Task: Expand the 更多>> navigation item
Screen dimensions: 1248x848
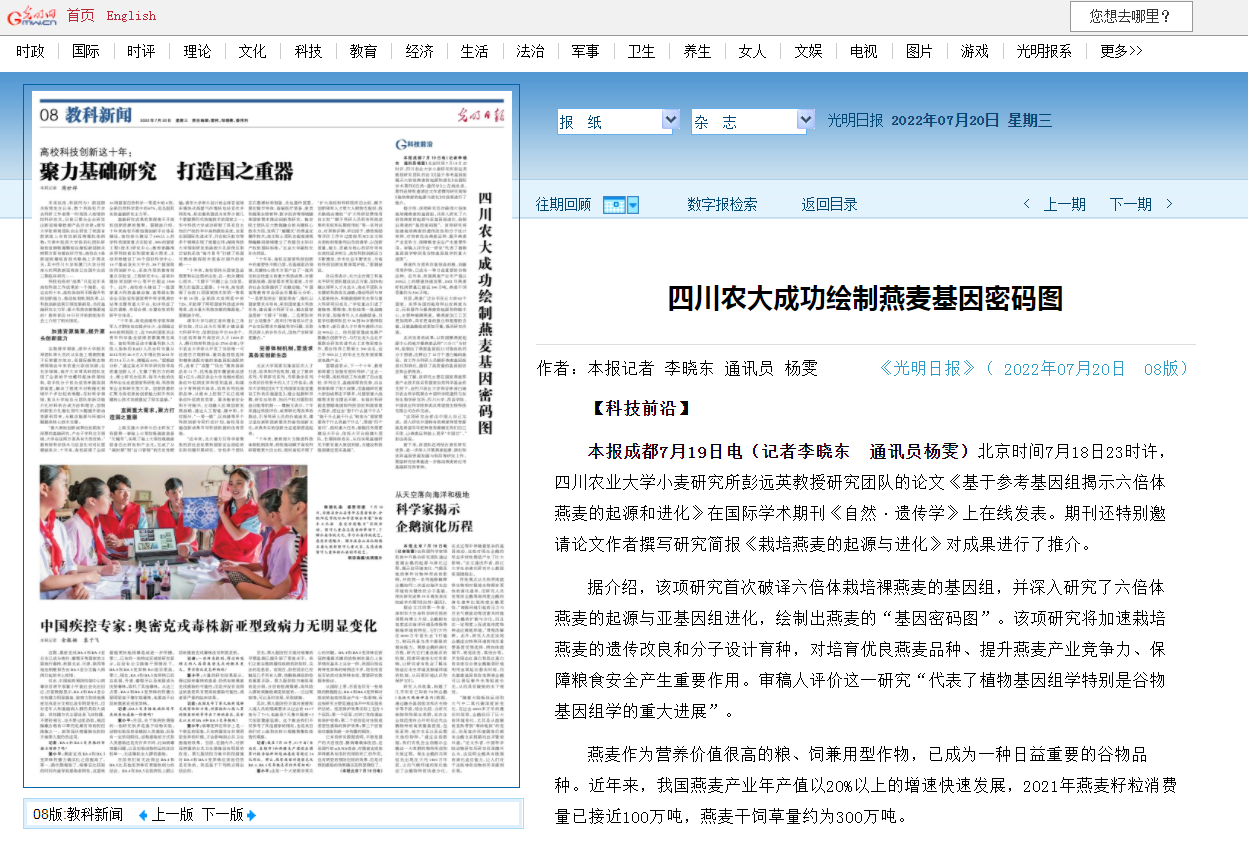Action: 1121,51
